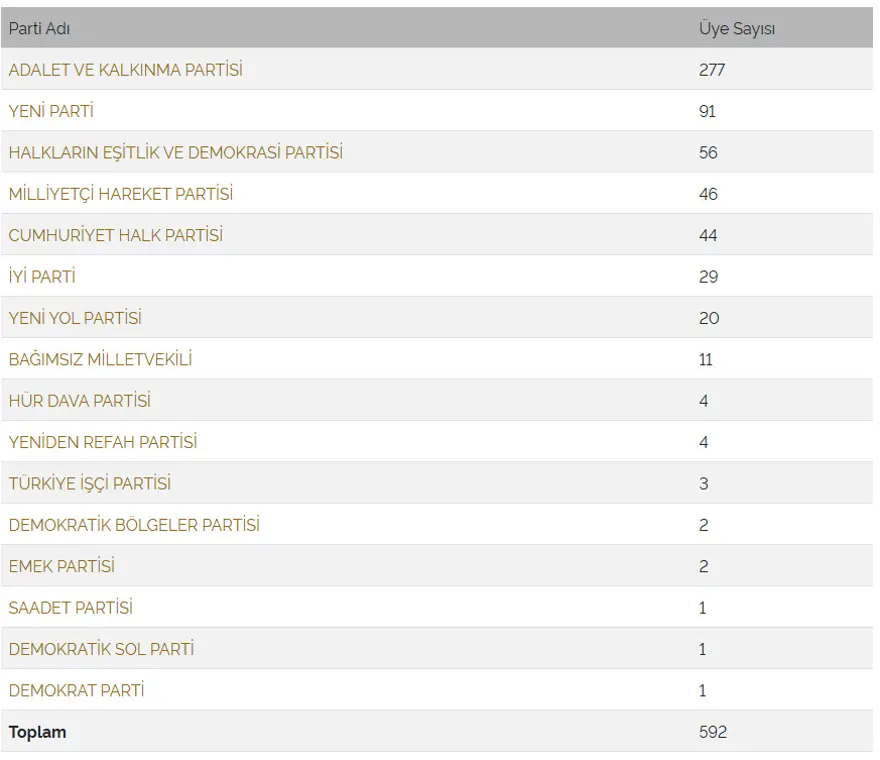Viewport: 880px width, 760px height.
Task: Click the Üye Sayısı column header
Action: click(x=737, y=28)
